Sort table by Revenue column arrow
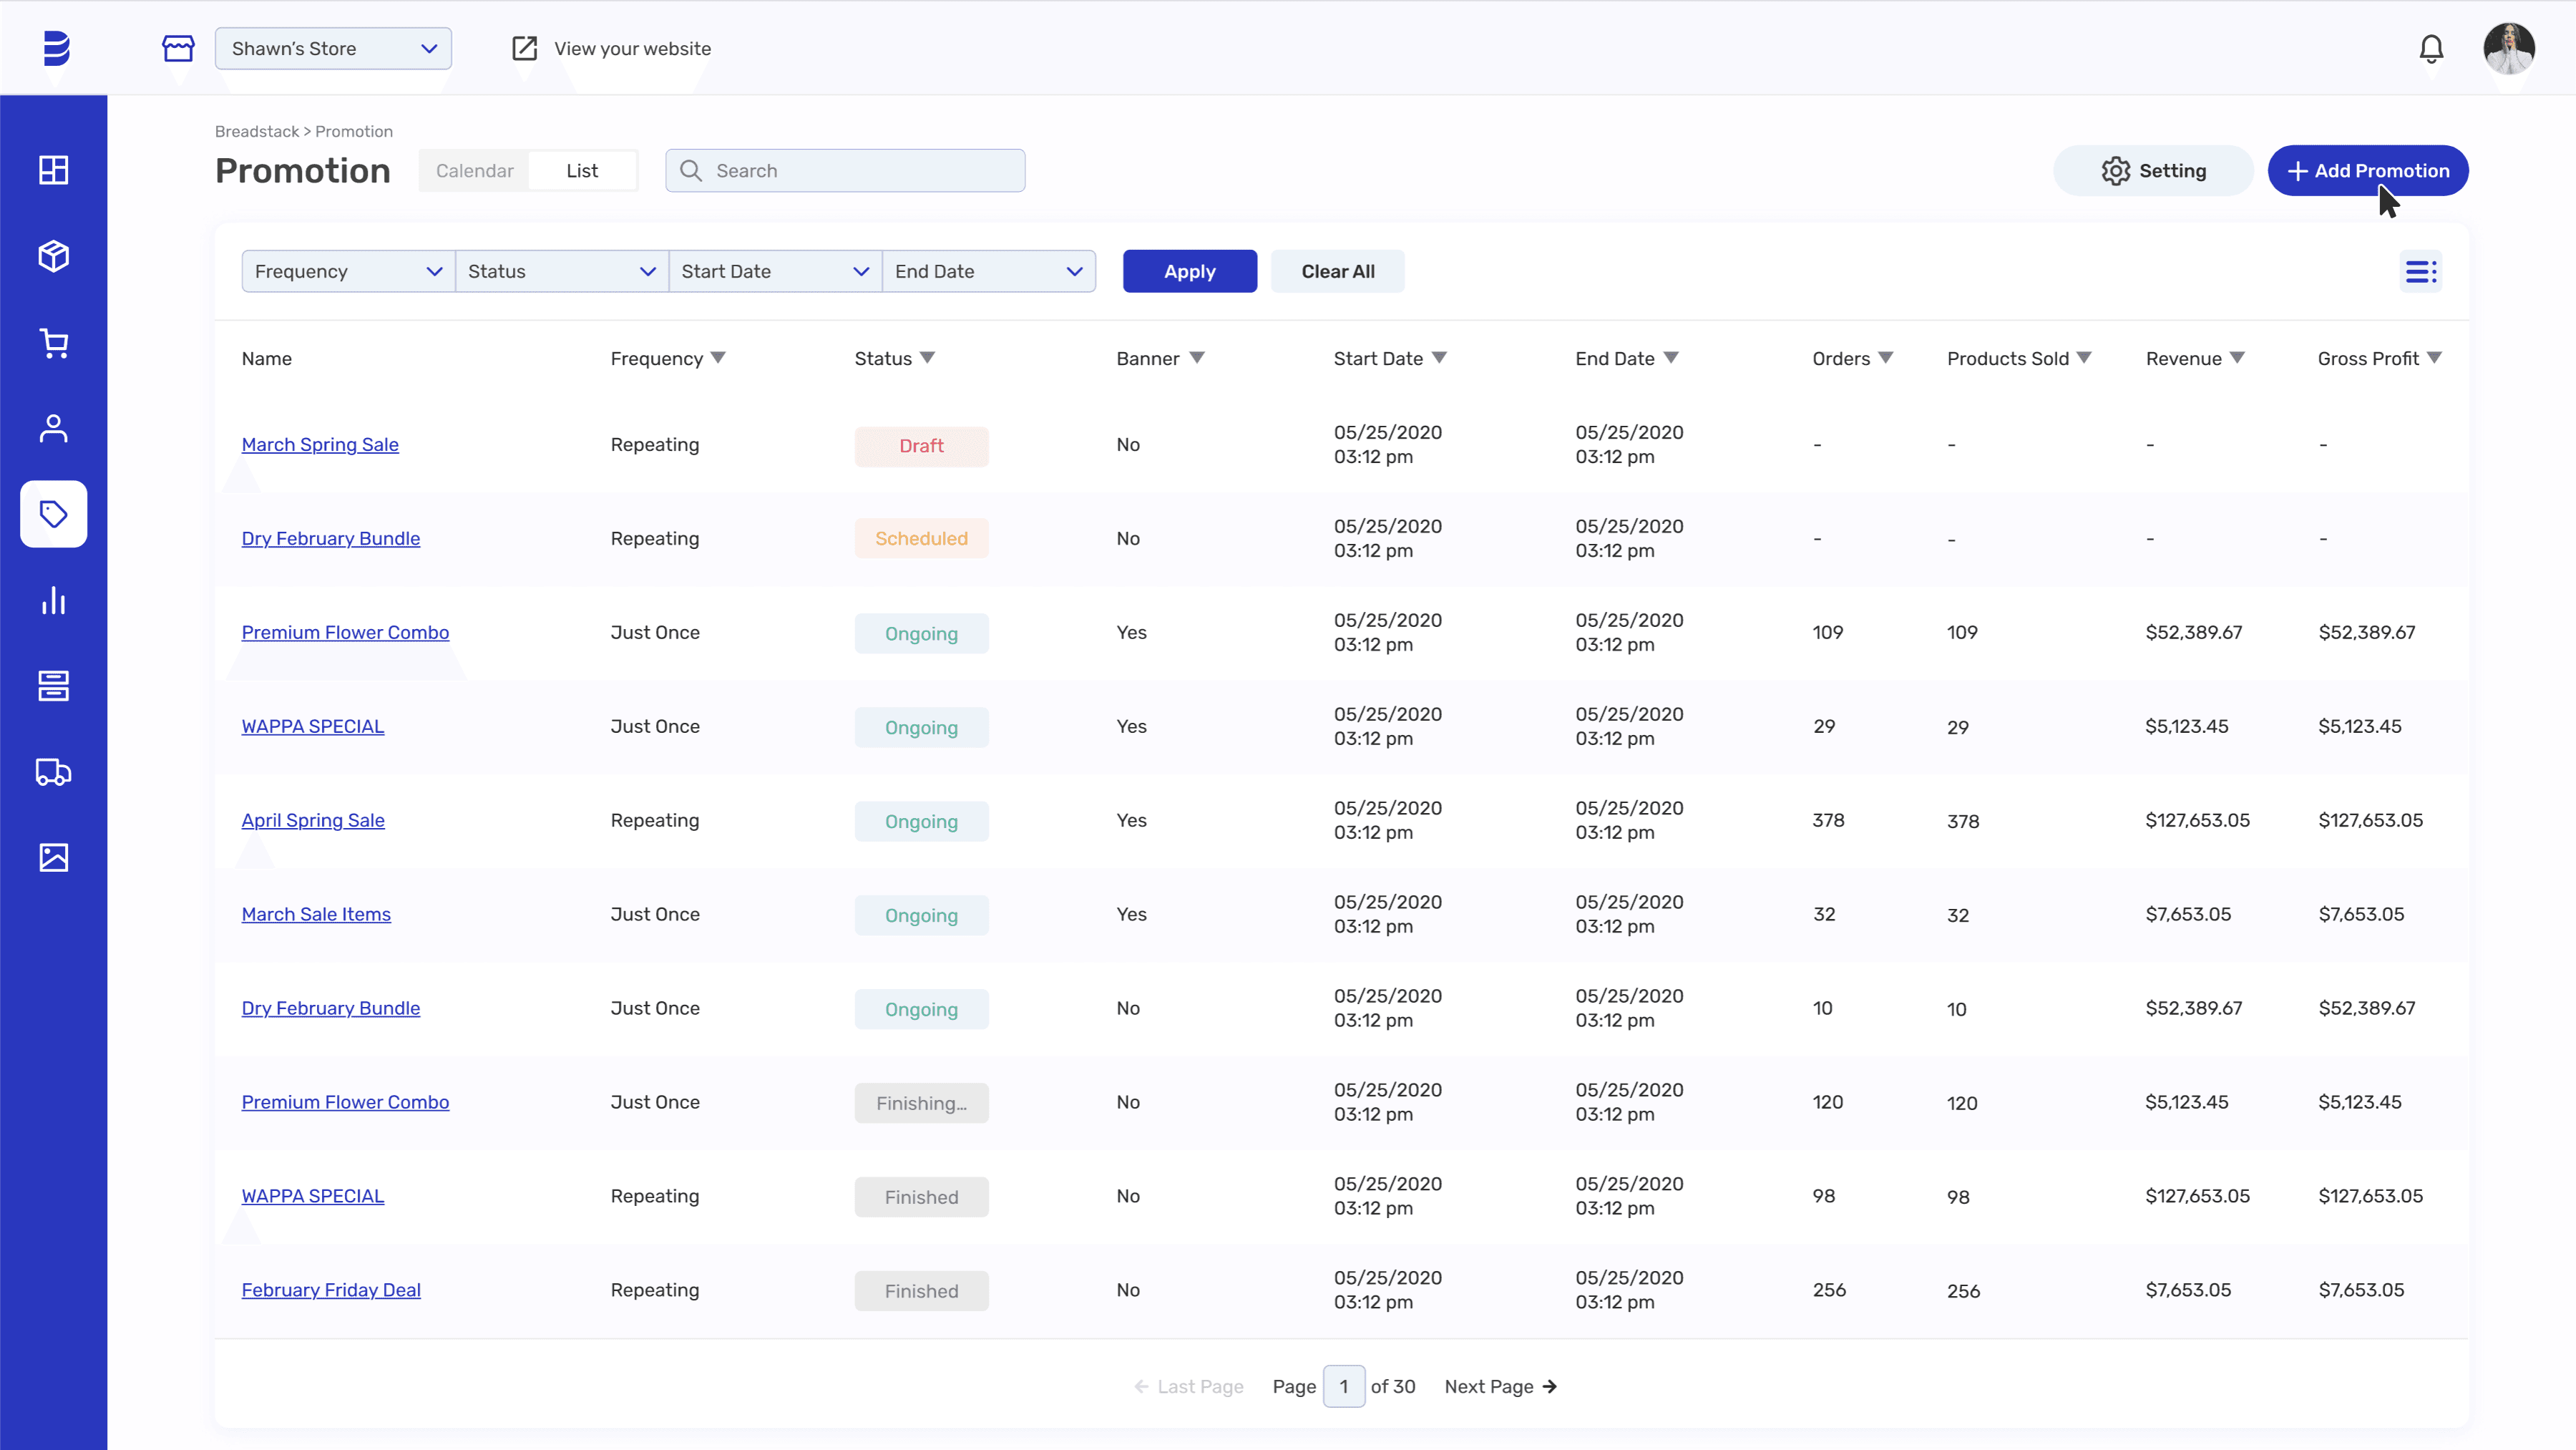The width and height of the screenshot is (2576, 1450). tap(2238, 358)
